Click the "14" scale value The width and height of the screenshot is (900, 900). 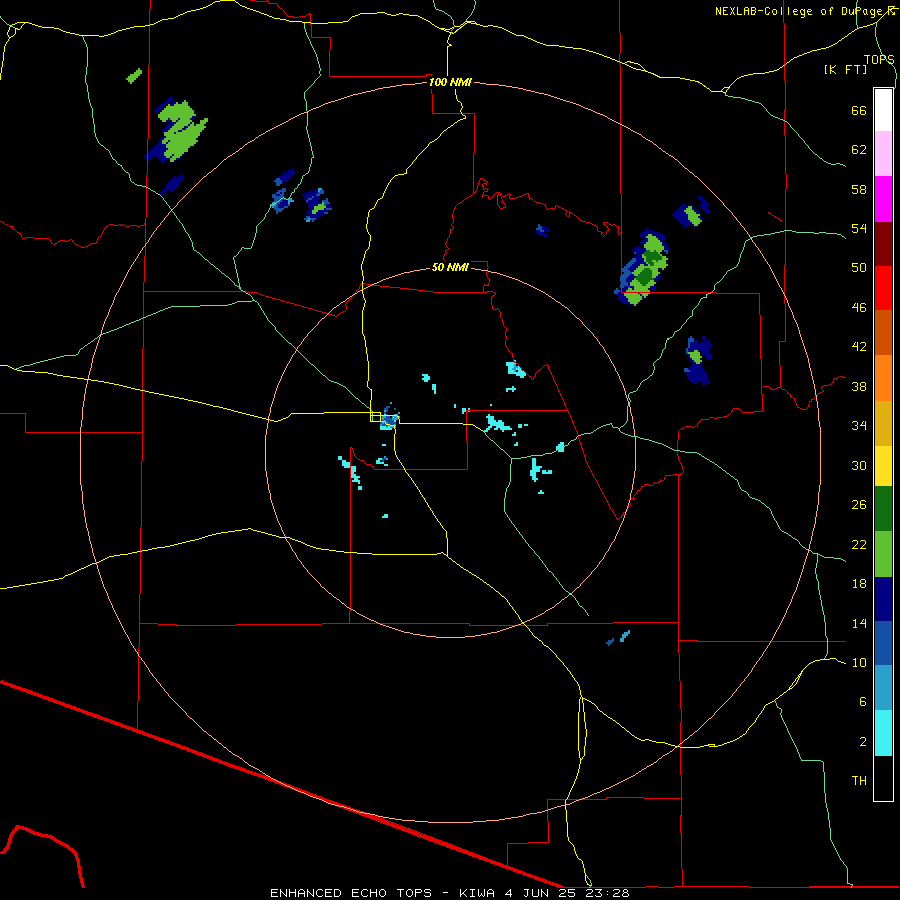pyautogui.click(x=859, y=623)
